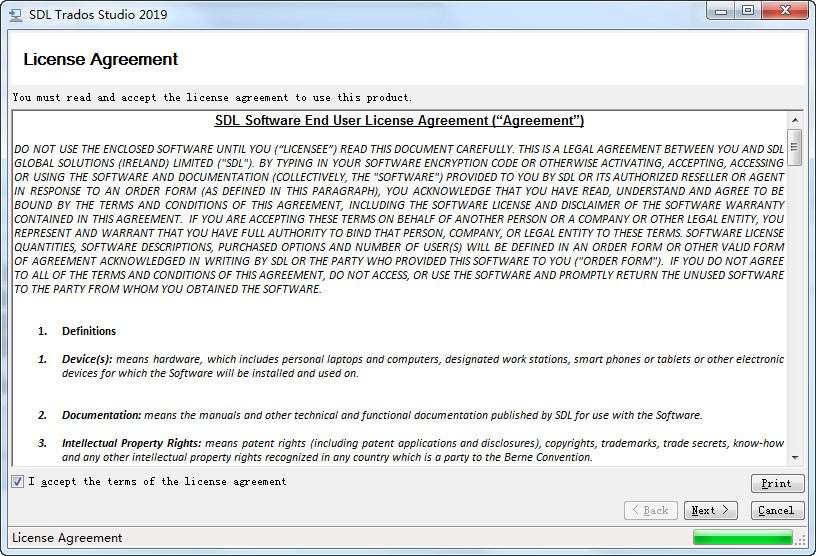This screenshot has height=556, width=816.
Task: Toggle the accept license terms checkbox
Action: pos(18,482)
